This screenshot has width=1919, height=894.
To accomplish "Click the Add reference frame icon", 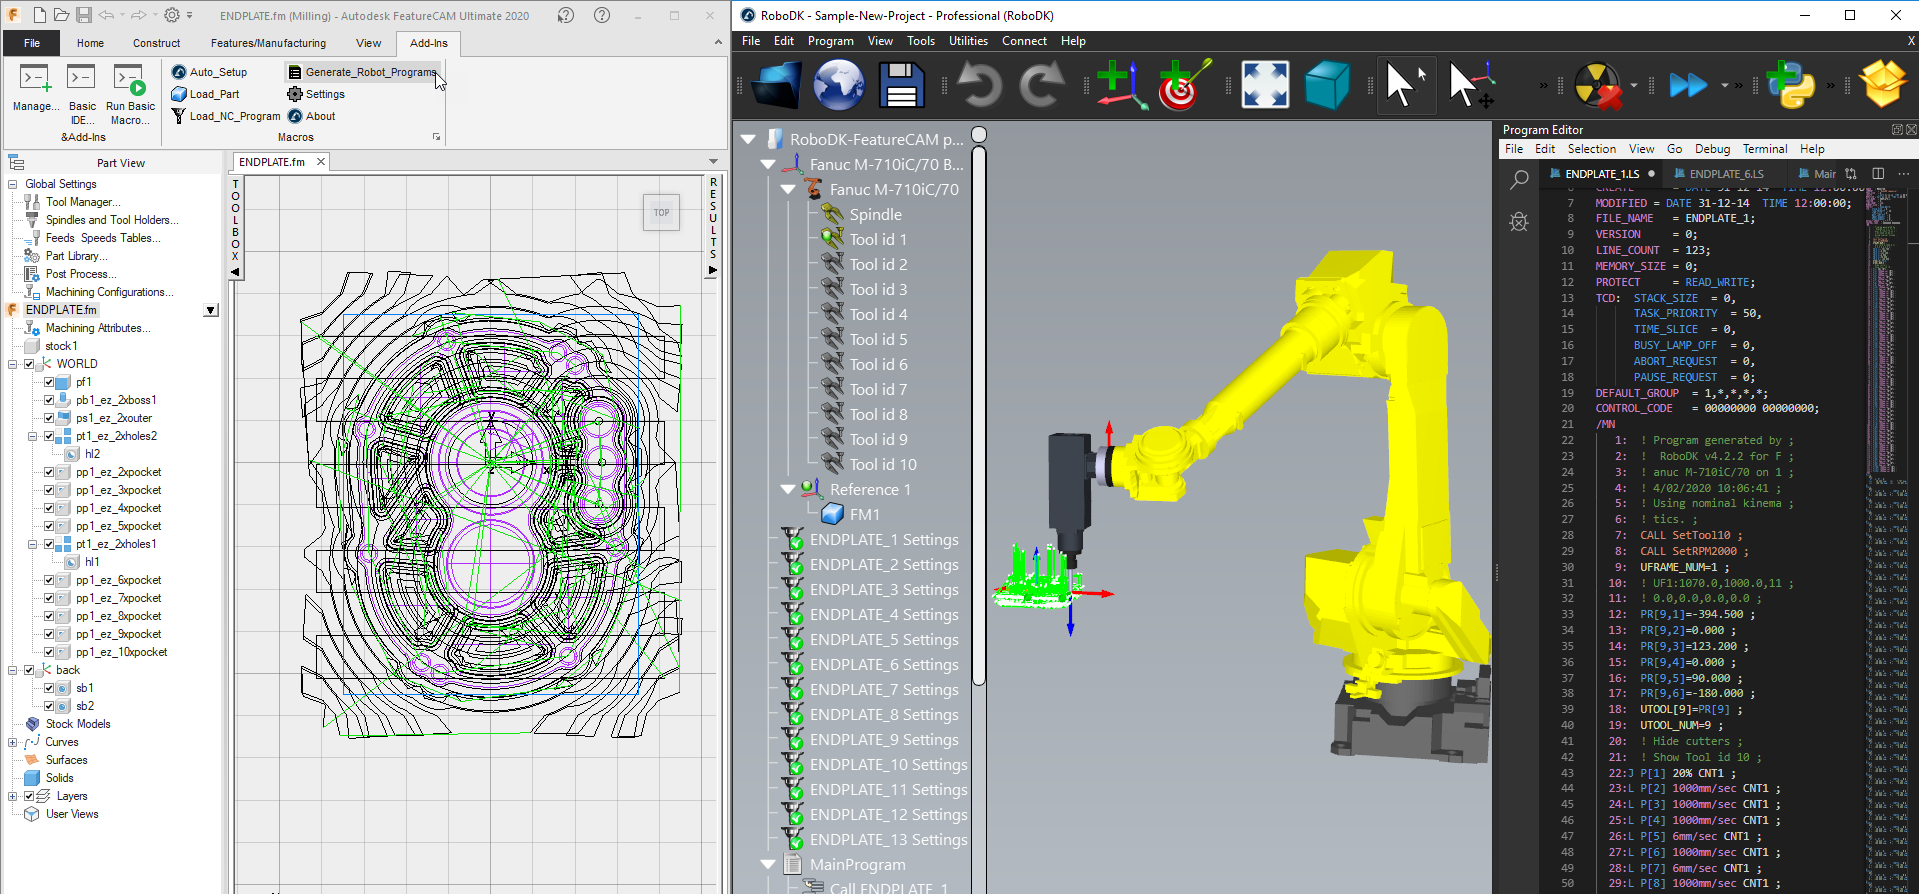I will pyautogui.click(x=1120, y=85).
